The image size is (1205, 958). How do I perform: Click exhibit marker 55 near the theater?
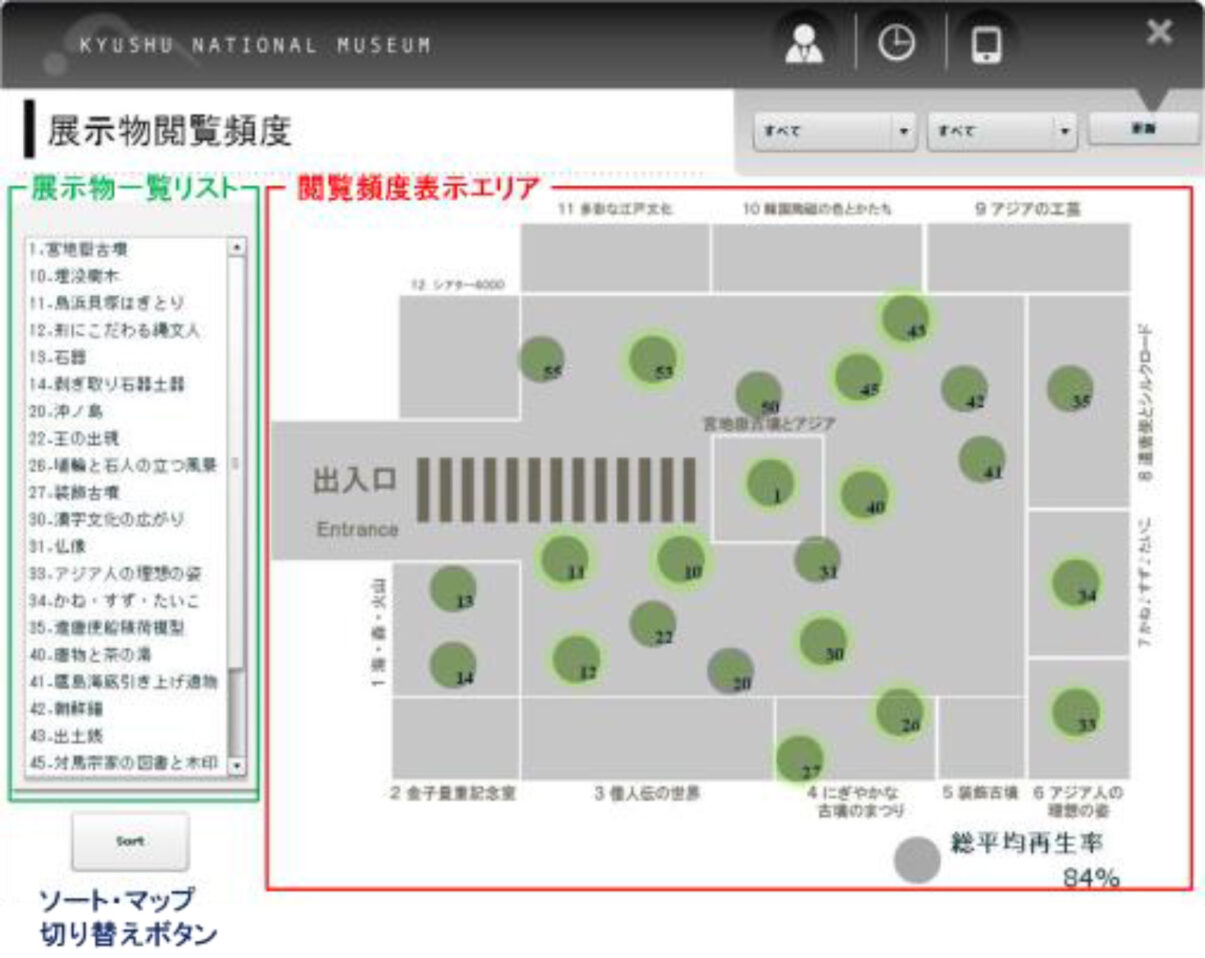tap(542, 360)
